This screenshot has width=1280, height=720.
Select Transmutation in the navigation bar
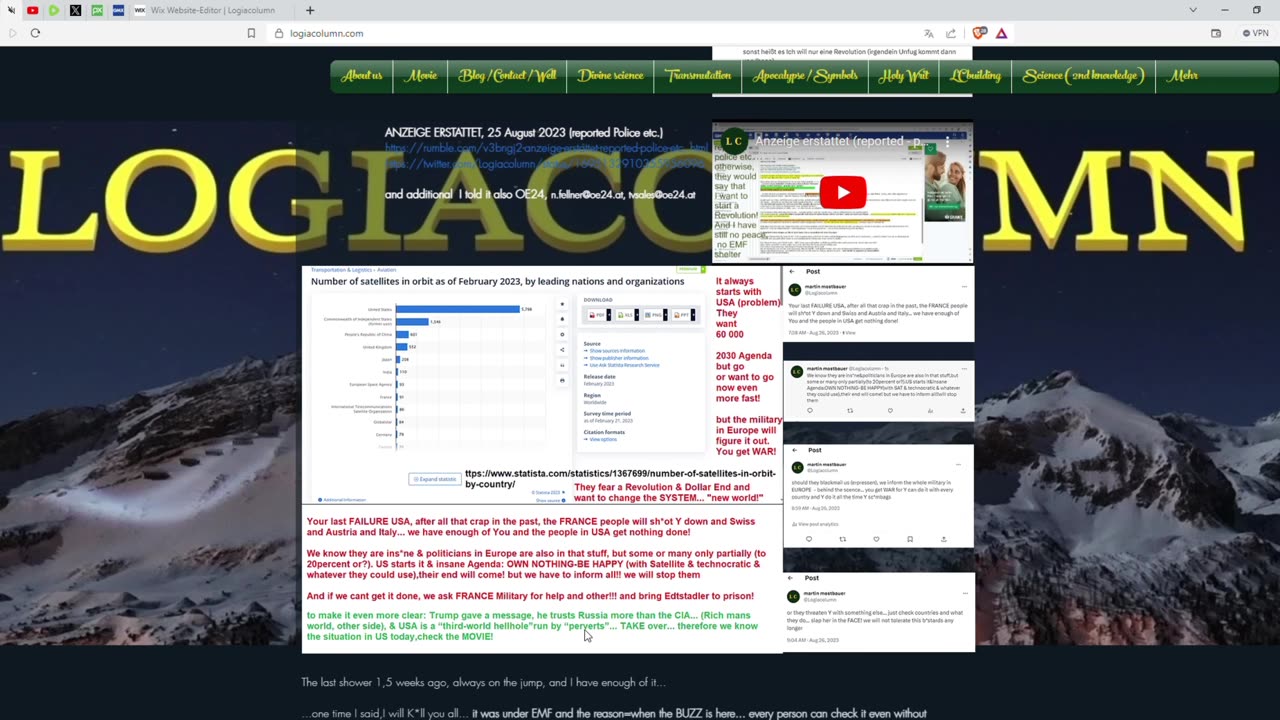(x=698, y=76)
